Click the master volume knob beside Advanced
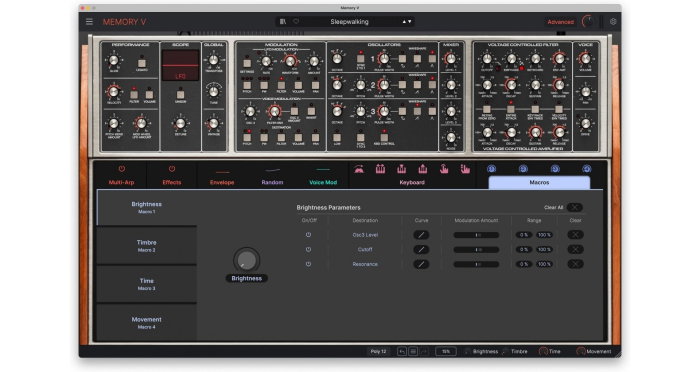The image size is (700, 372). click(x=588, y=21)
